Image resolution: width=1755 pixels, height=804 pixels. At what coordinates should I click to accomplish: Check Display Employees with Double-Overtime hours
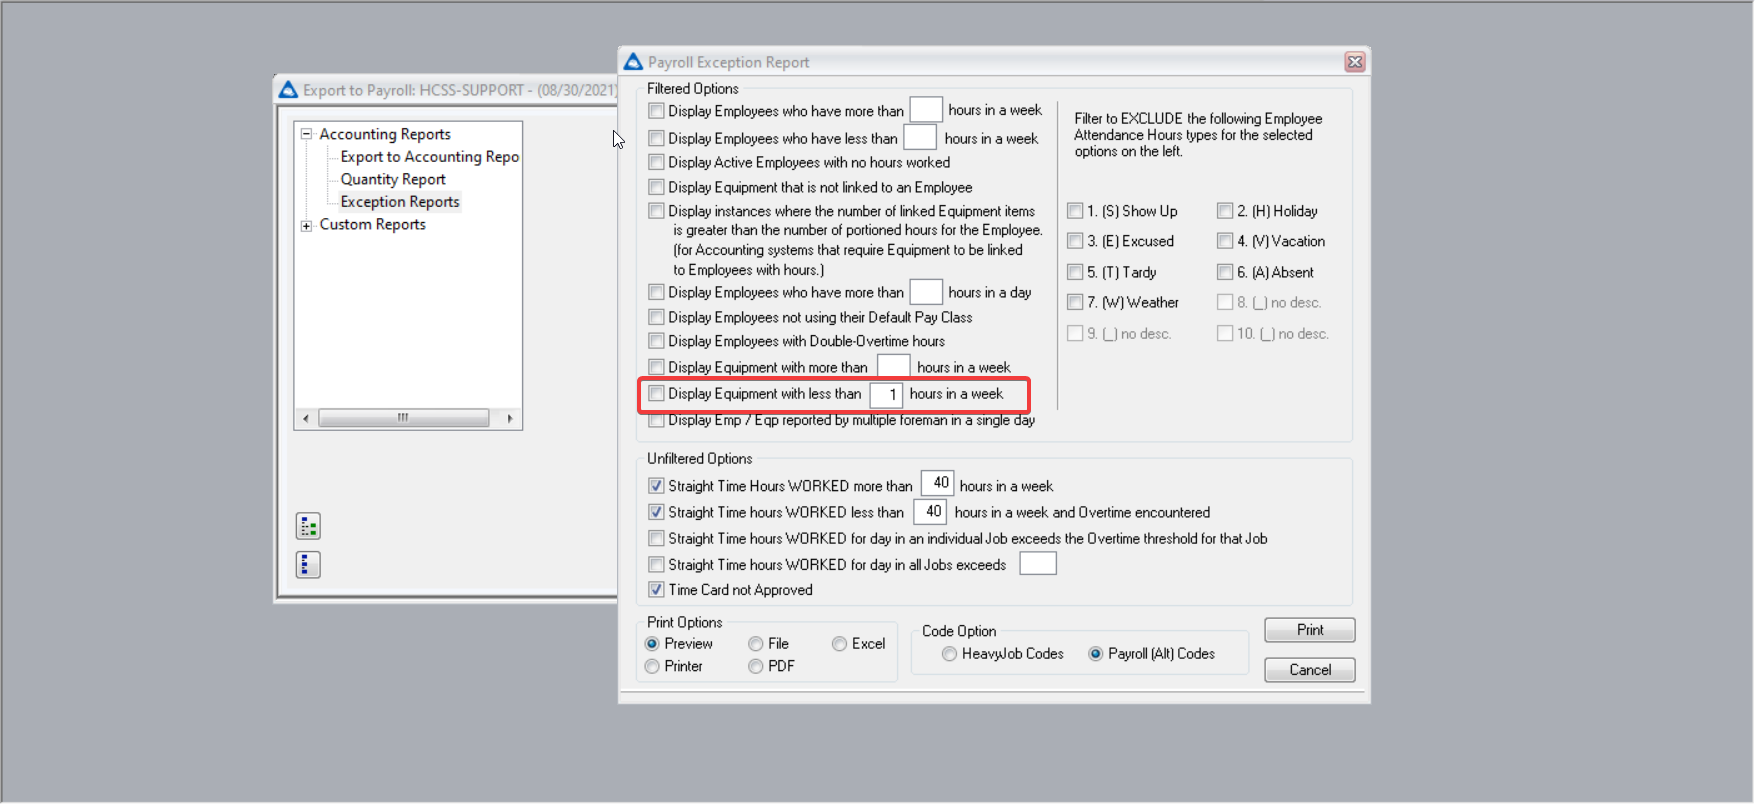coord(656,341)
